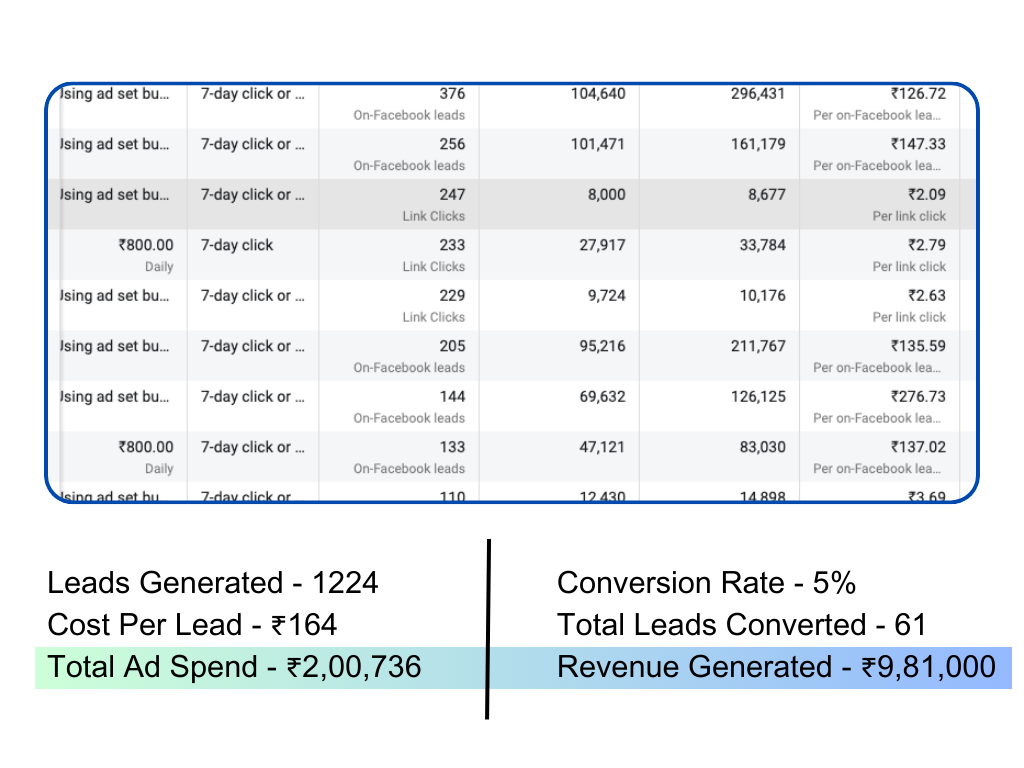Click the 'Leads Generated - 1224' text
Viewport: 1024px width, 768px height.
click(213, 583)
